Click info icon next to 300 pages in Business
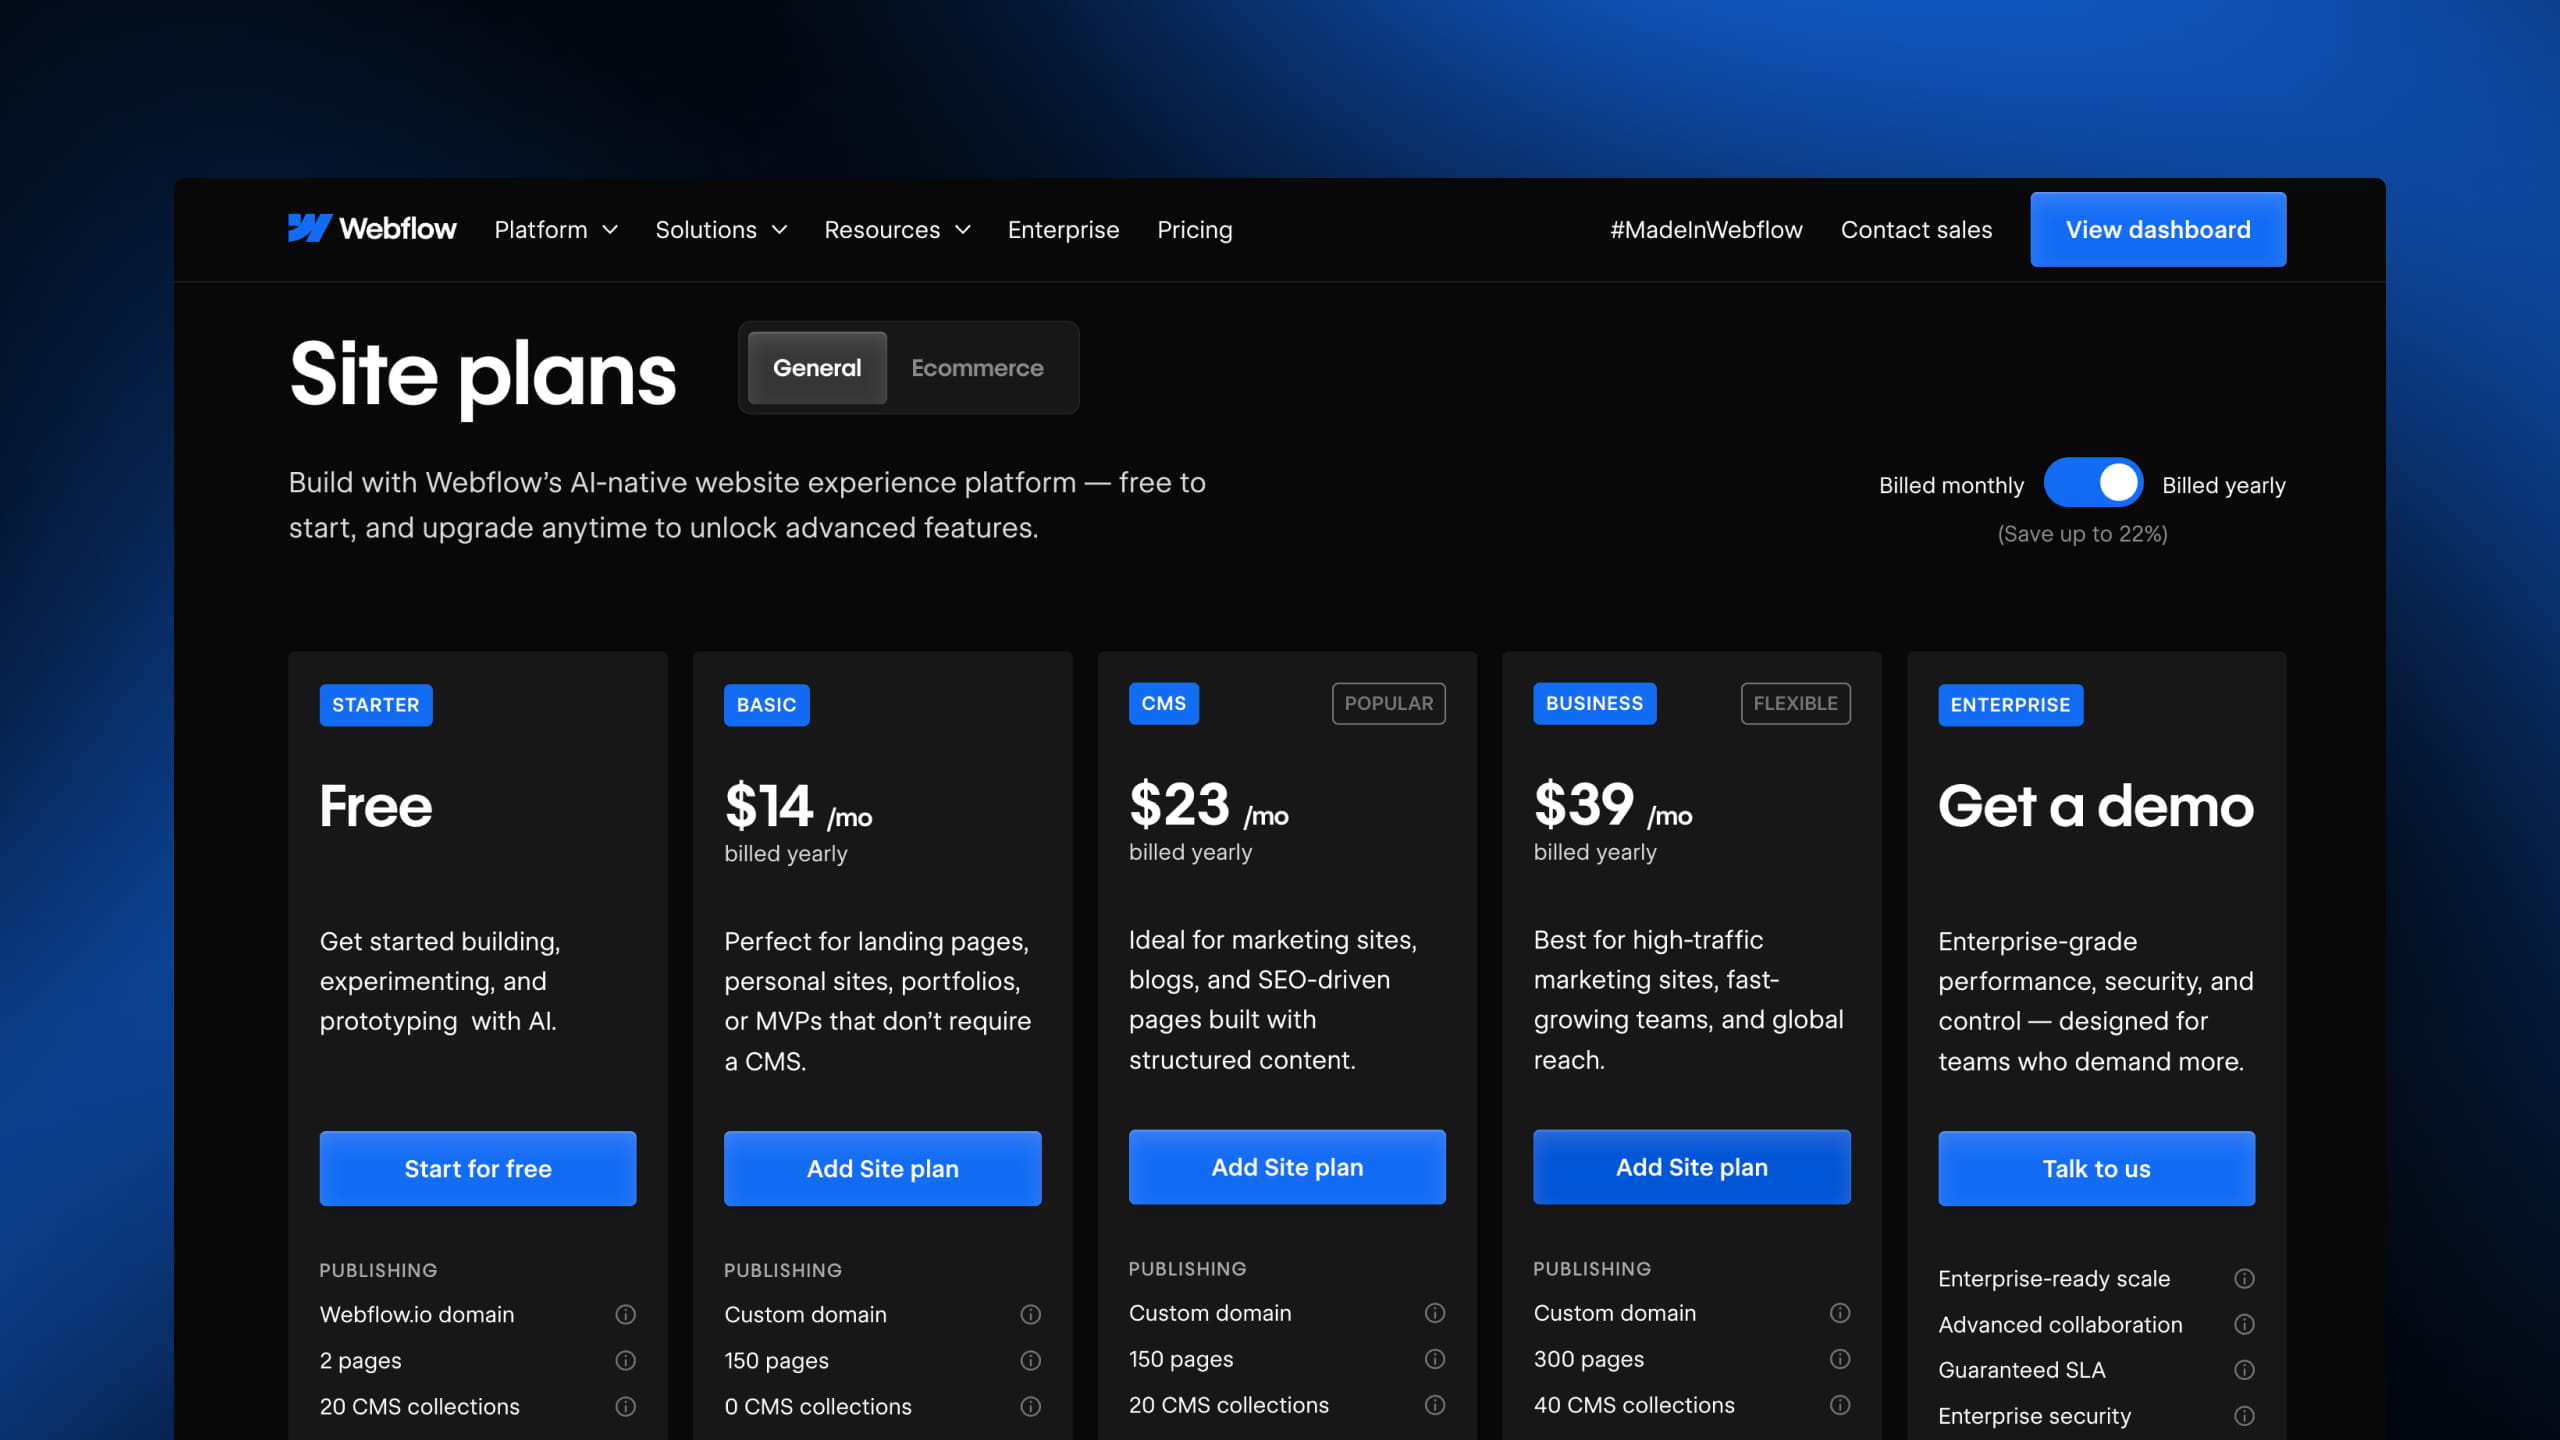 coord(1839,1359)
